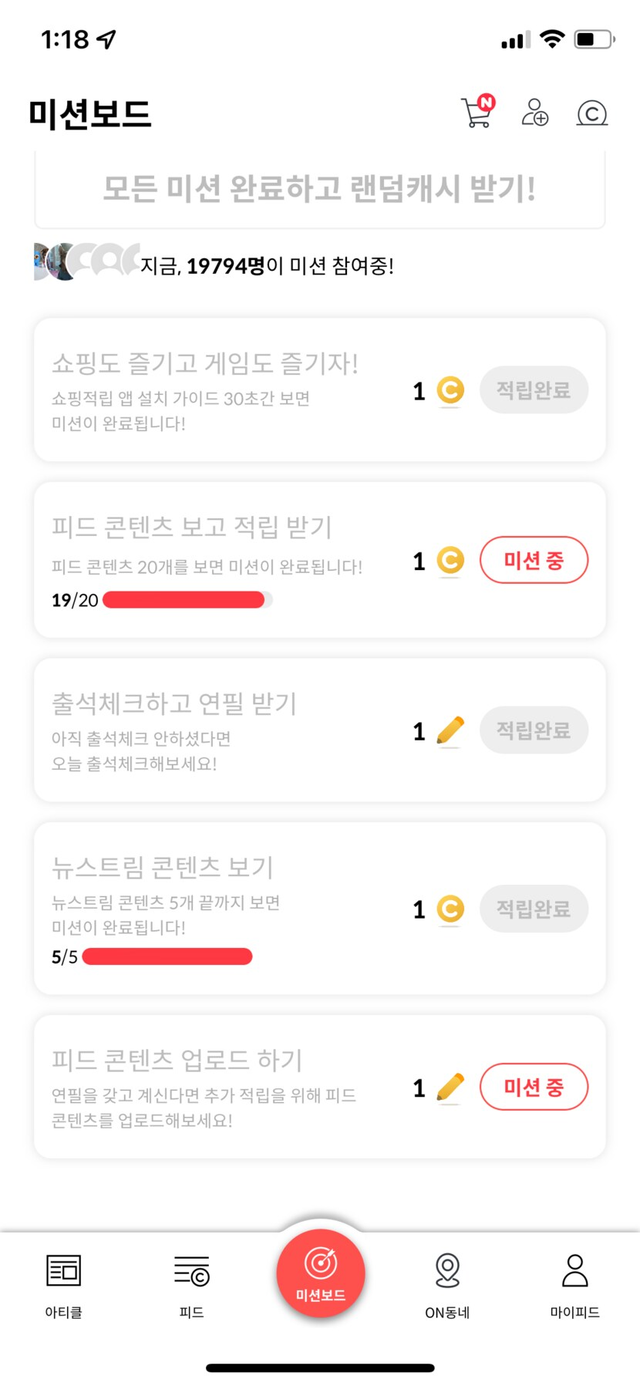The height and width of the screenshot is (1386, 640).
Task: Tap the pencil icon in 업로드 하기 mission
Action: (x=450, y=1087)
